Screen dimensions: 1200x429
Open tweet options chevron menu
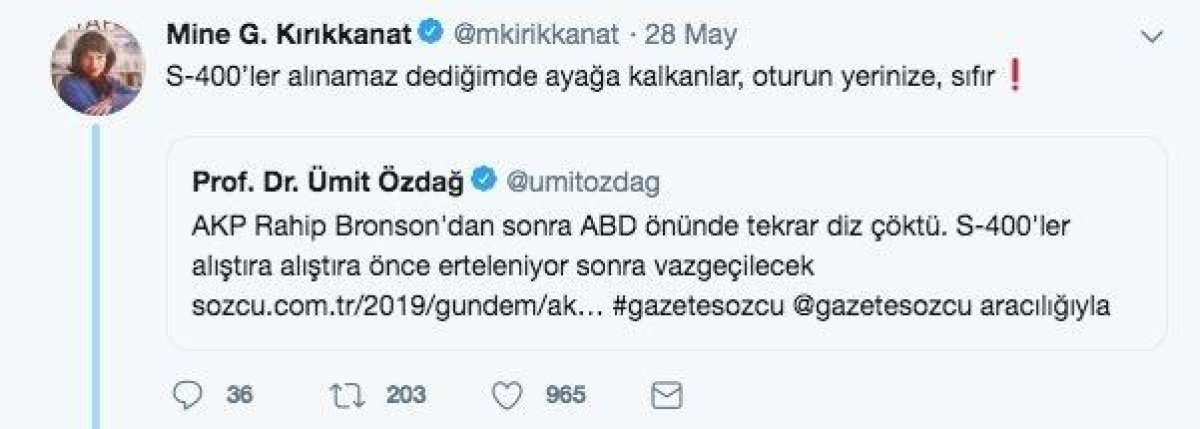pyautogui.click(x=1151, y=37)
